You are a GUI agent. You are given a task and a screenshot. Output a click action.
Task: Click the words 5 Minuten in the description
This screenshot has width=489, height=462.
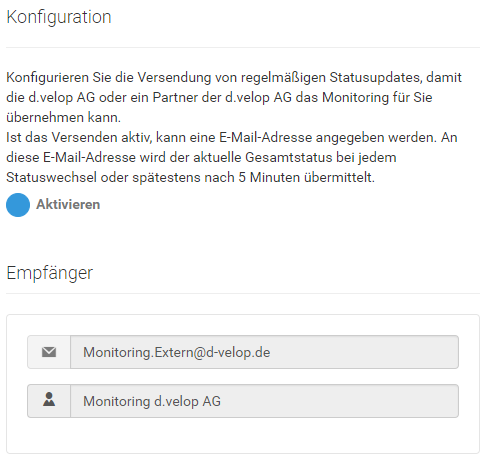click(269, 177)
